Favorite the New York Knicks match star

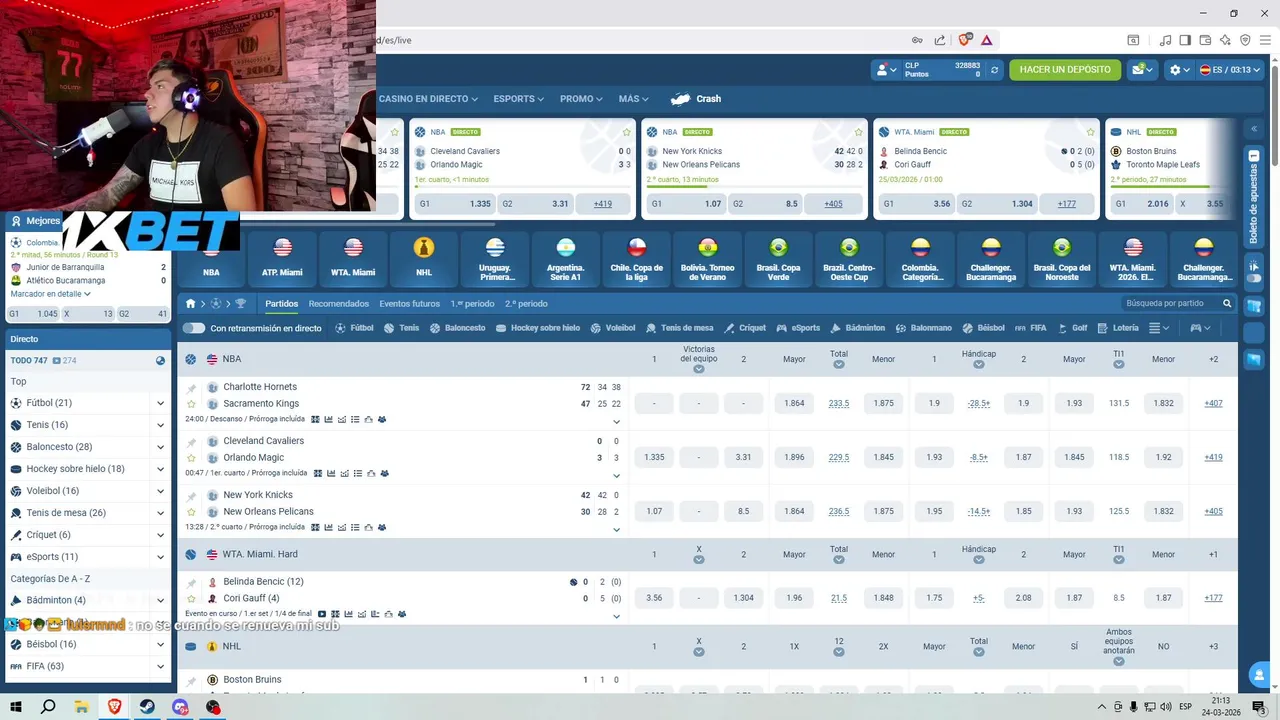[x=191, y=512]
